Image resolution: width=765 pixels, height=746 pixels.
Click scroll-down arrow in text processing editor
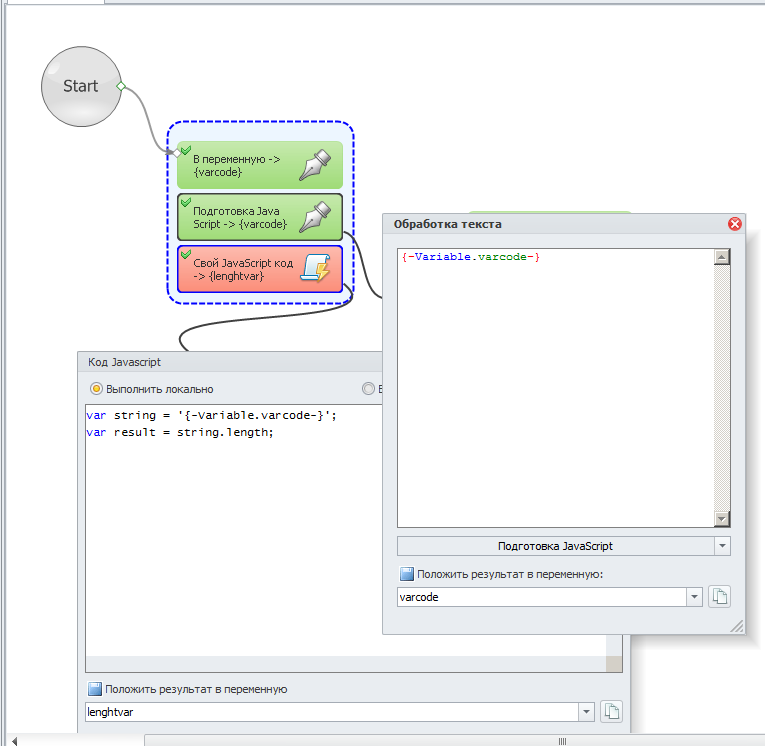722,519
